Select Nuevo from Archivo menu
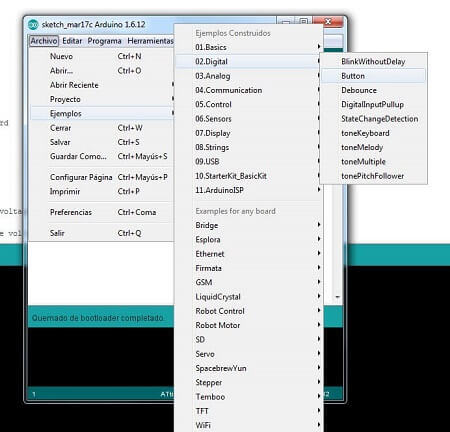Viewport: 450px width, 432px height. (102, 56)
